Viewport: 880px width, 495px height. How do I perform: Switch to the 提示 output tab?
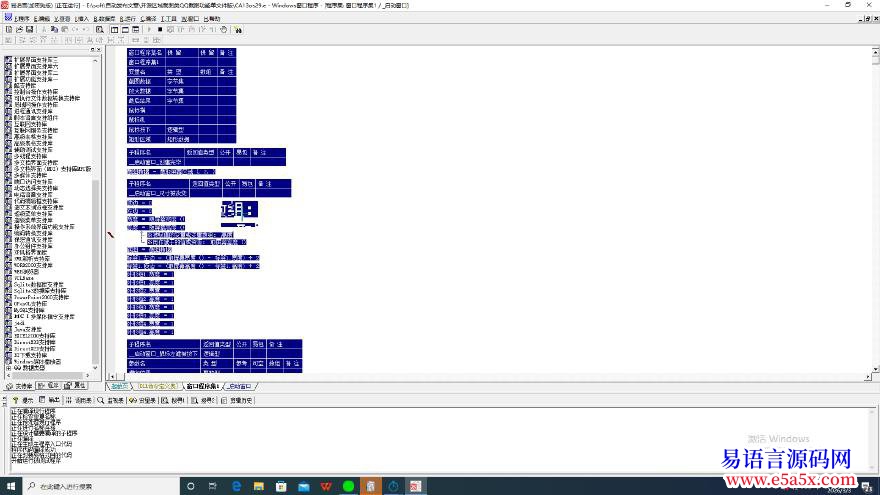click(24, 399)
